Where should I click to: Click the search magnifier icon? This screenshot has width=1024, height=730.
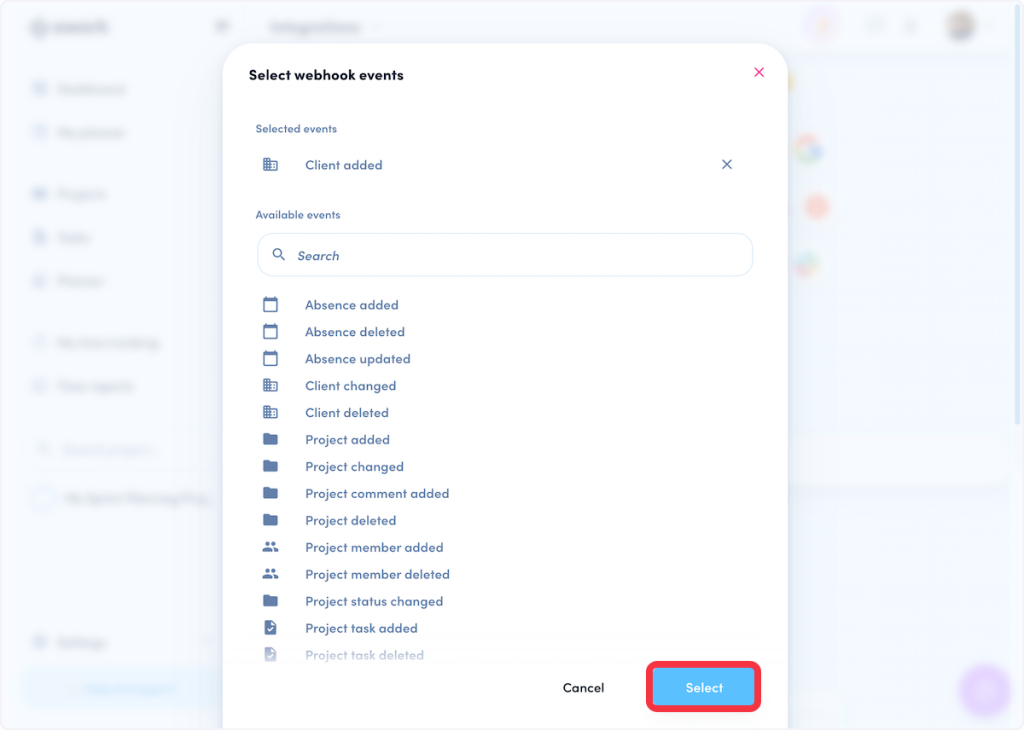(279, 255)
